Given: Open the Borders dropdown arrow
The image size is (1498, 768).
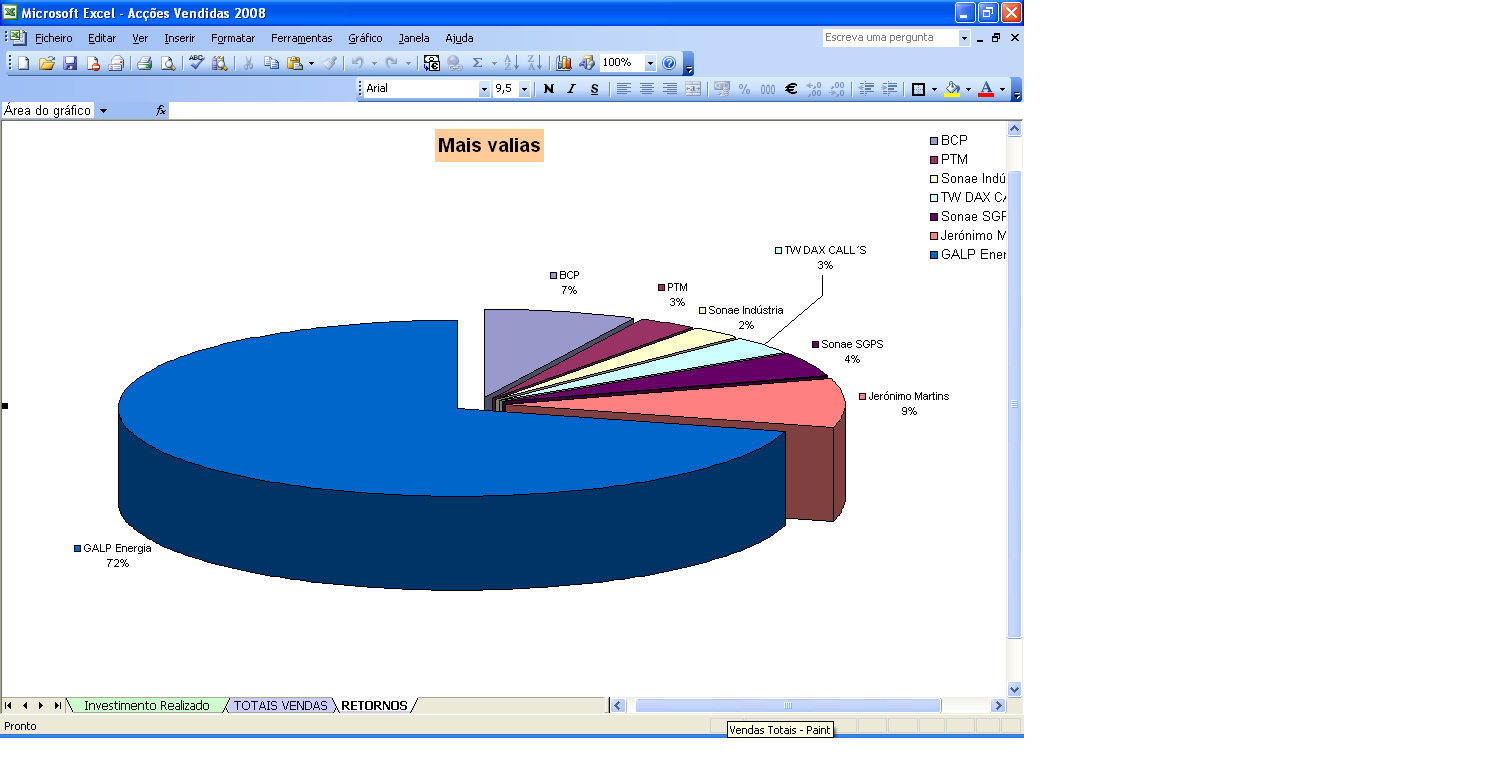Looking at the screenshot, I should click(x=934, y=89).
